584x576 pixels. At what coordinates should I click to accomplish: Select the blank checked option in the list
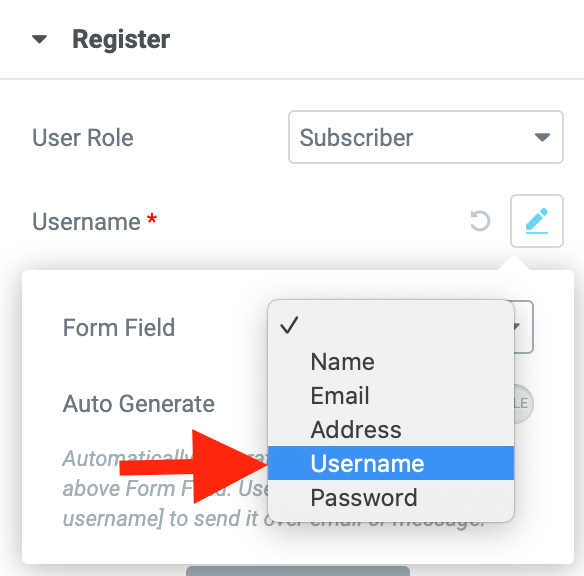tap(391, 325)
